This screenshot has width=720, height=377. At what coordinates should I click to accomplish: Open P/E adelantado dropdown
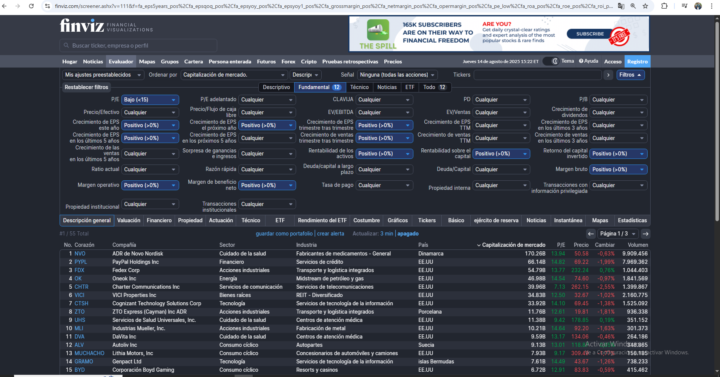click(267, 100)
